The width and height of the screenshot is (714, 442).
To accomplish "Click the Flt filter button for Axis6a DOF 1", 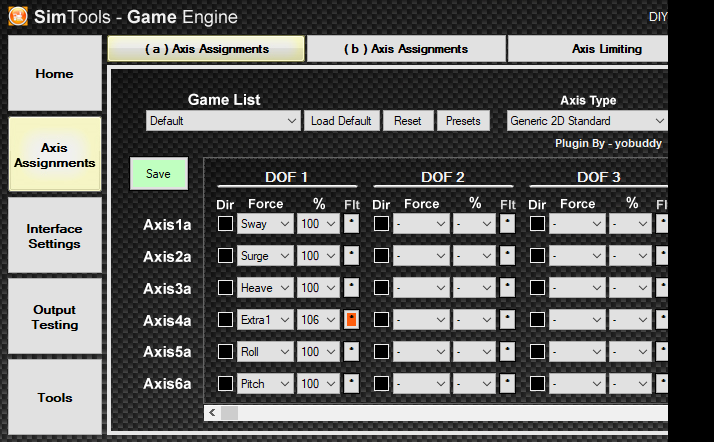I will (351, 383).
